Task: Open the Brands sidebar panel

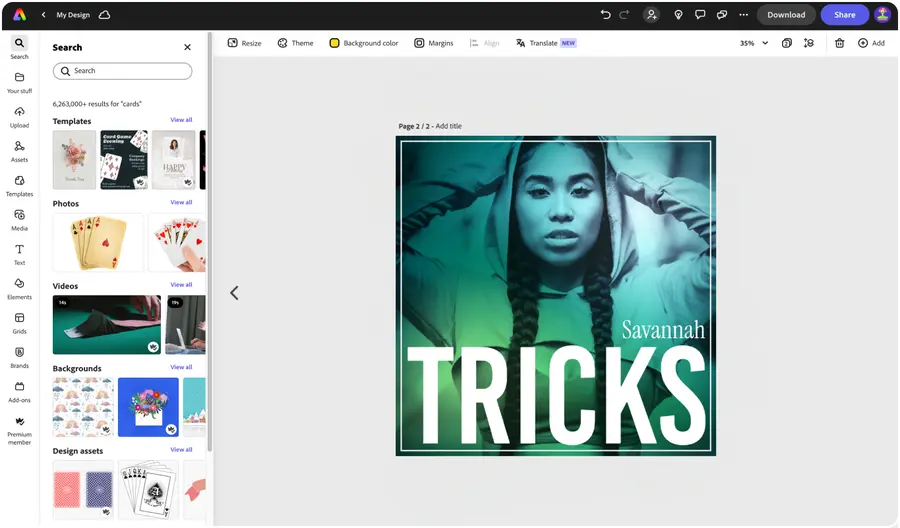Action: [20, 358]
